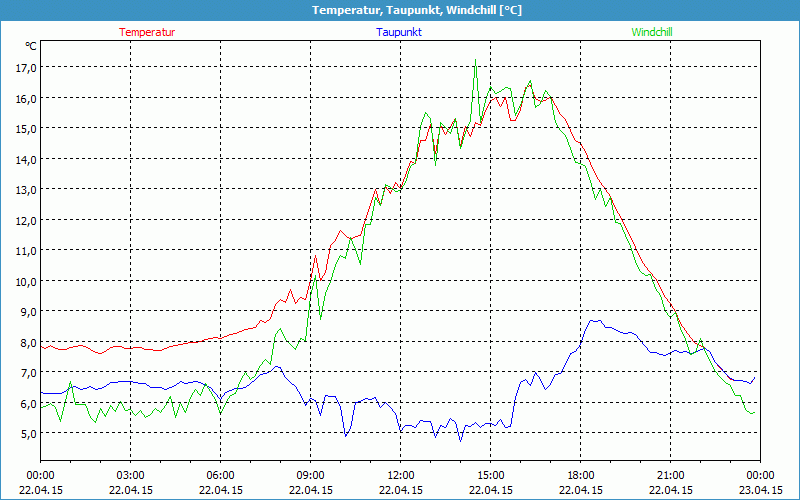The height and width of the screenshot is (500, 800).
Task: Click the 03:00 time axis label
Action: [130, 475]
